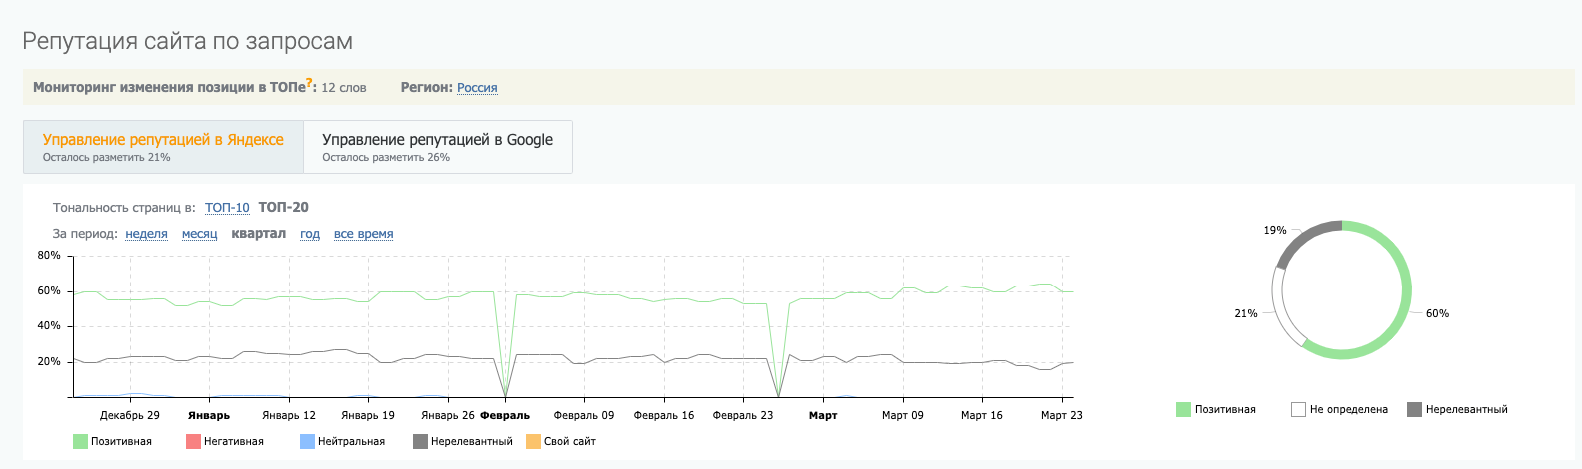Choose квартал as the period
The image size is (1582, 469).
pos(258,234)
